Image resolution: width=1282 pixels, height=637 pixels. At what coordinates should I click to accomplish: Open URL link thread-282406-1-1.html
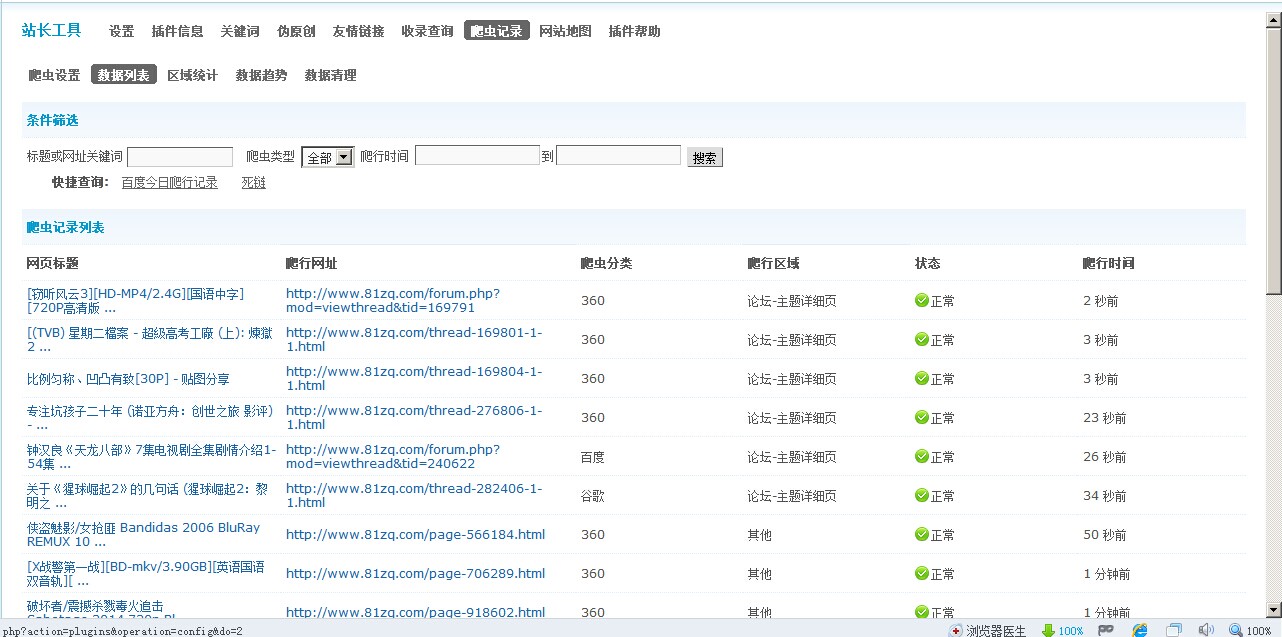pyautogui.click(x=414, y=496)
